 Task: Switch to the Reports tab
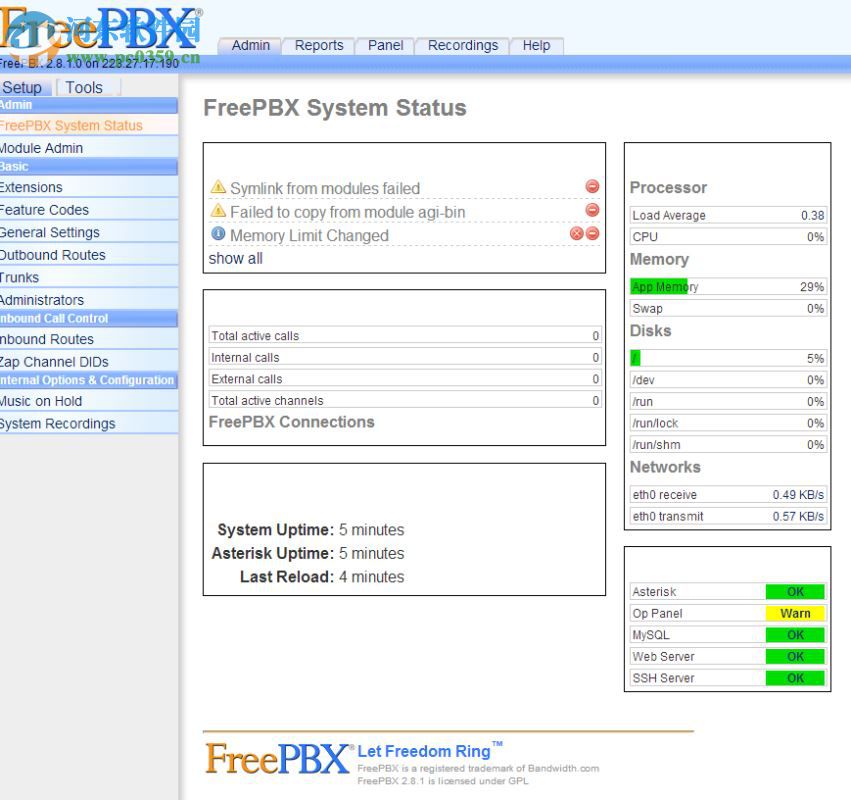point(318,45)
